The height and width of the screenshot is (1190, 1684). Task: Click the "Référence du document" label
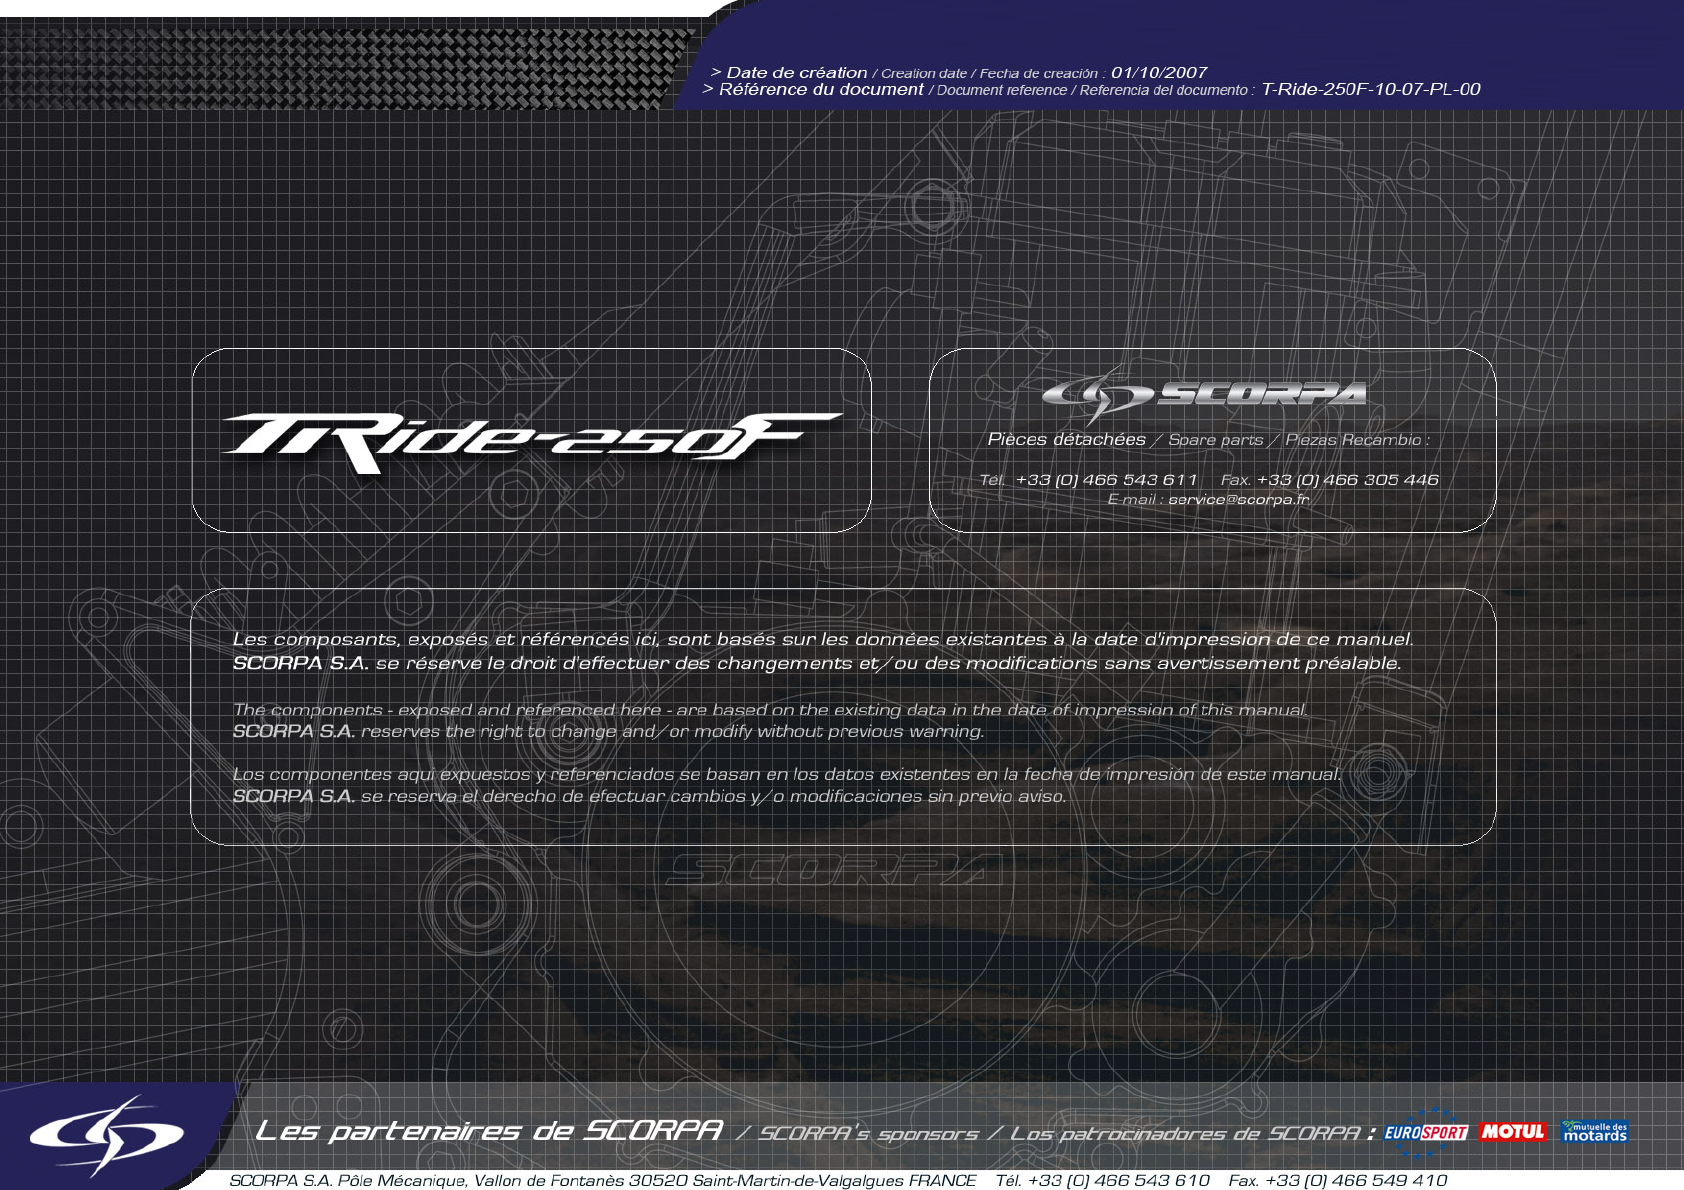point(821,89)
